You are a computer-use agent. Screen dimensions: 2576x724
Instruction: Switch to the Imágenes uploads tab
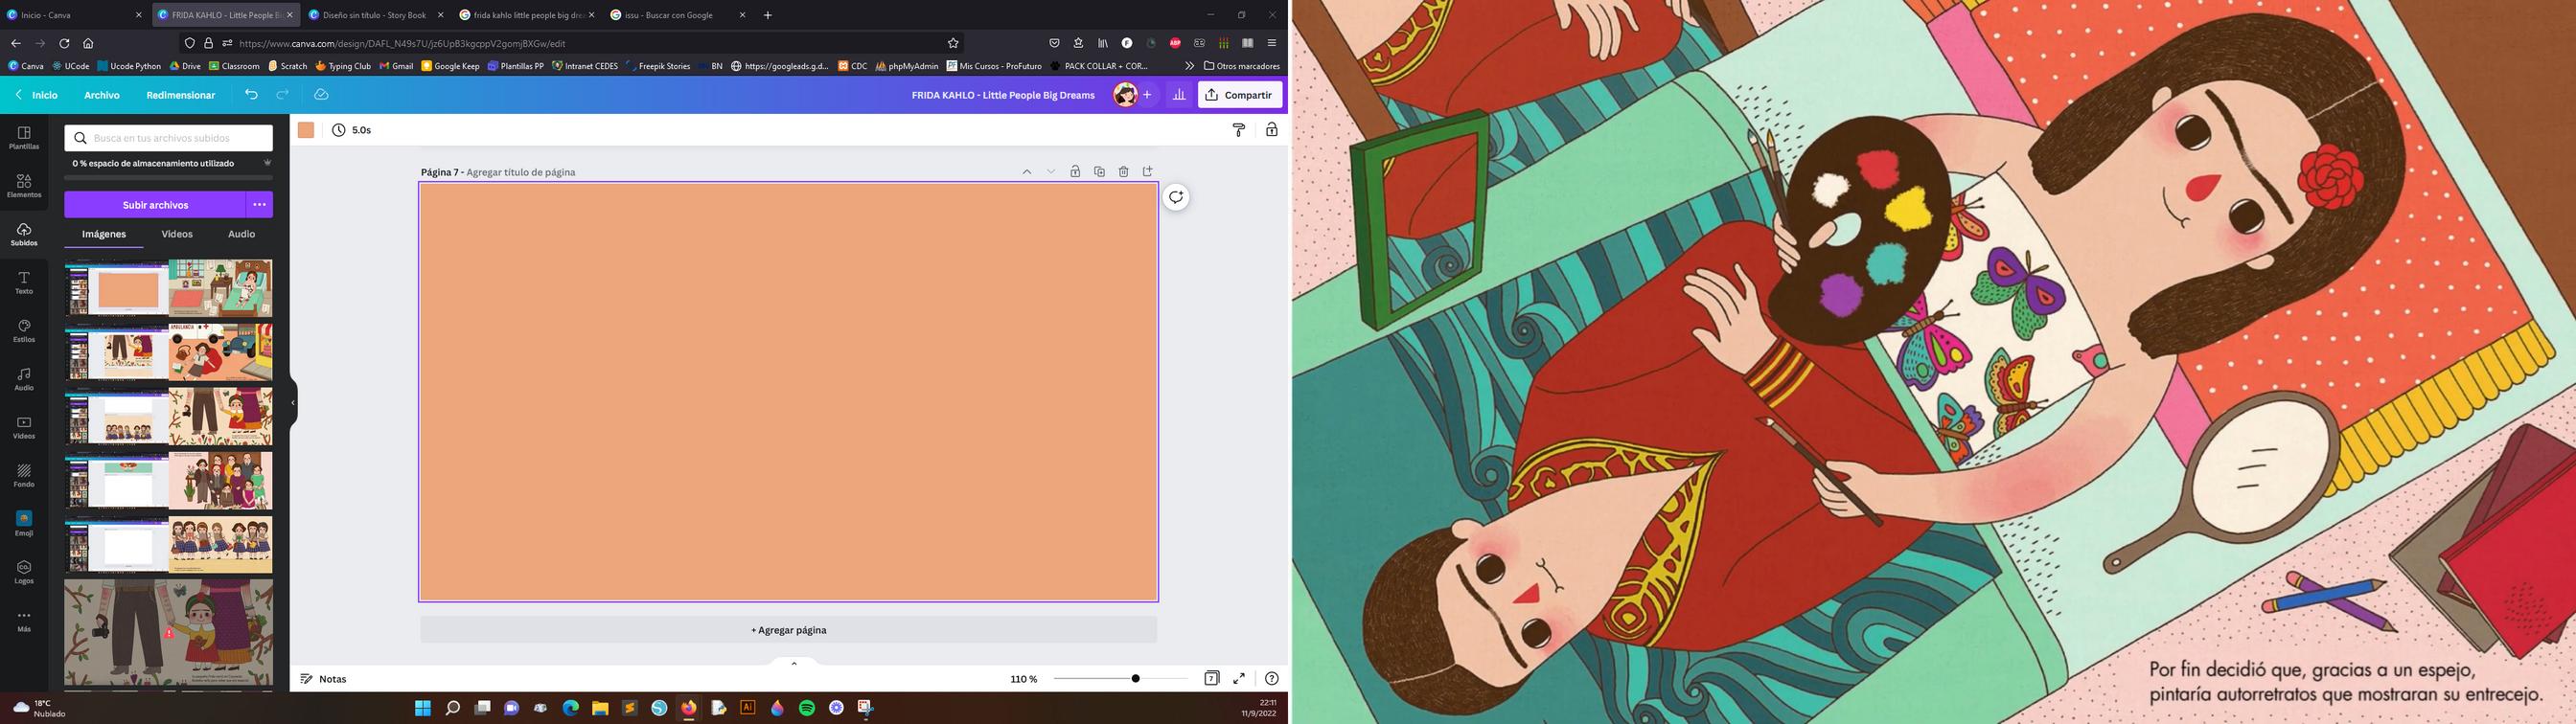coord(104,234)
